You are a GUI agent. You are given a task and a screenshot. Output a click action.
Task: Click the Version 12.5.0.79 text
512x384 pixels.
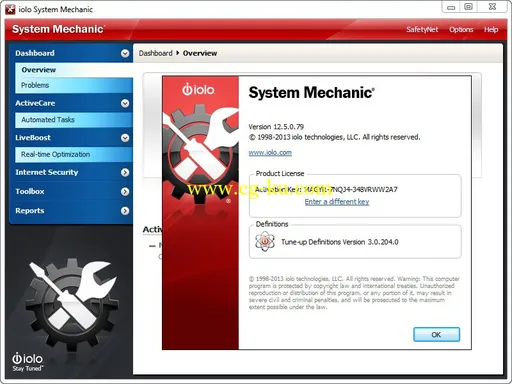click(x=276, y=127)
